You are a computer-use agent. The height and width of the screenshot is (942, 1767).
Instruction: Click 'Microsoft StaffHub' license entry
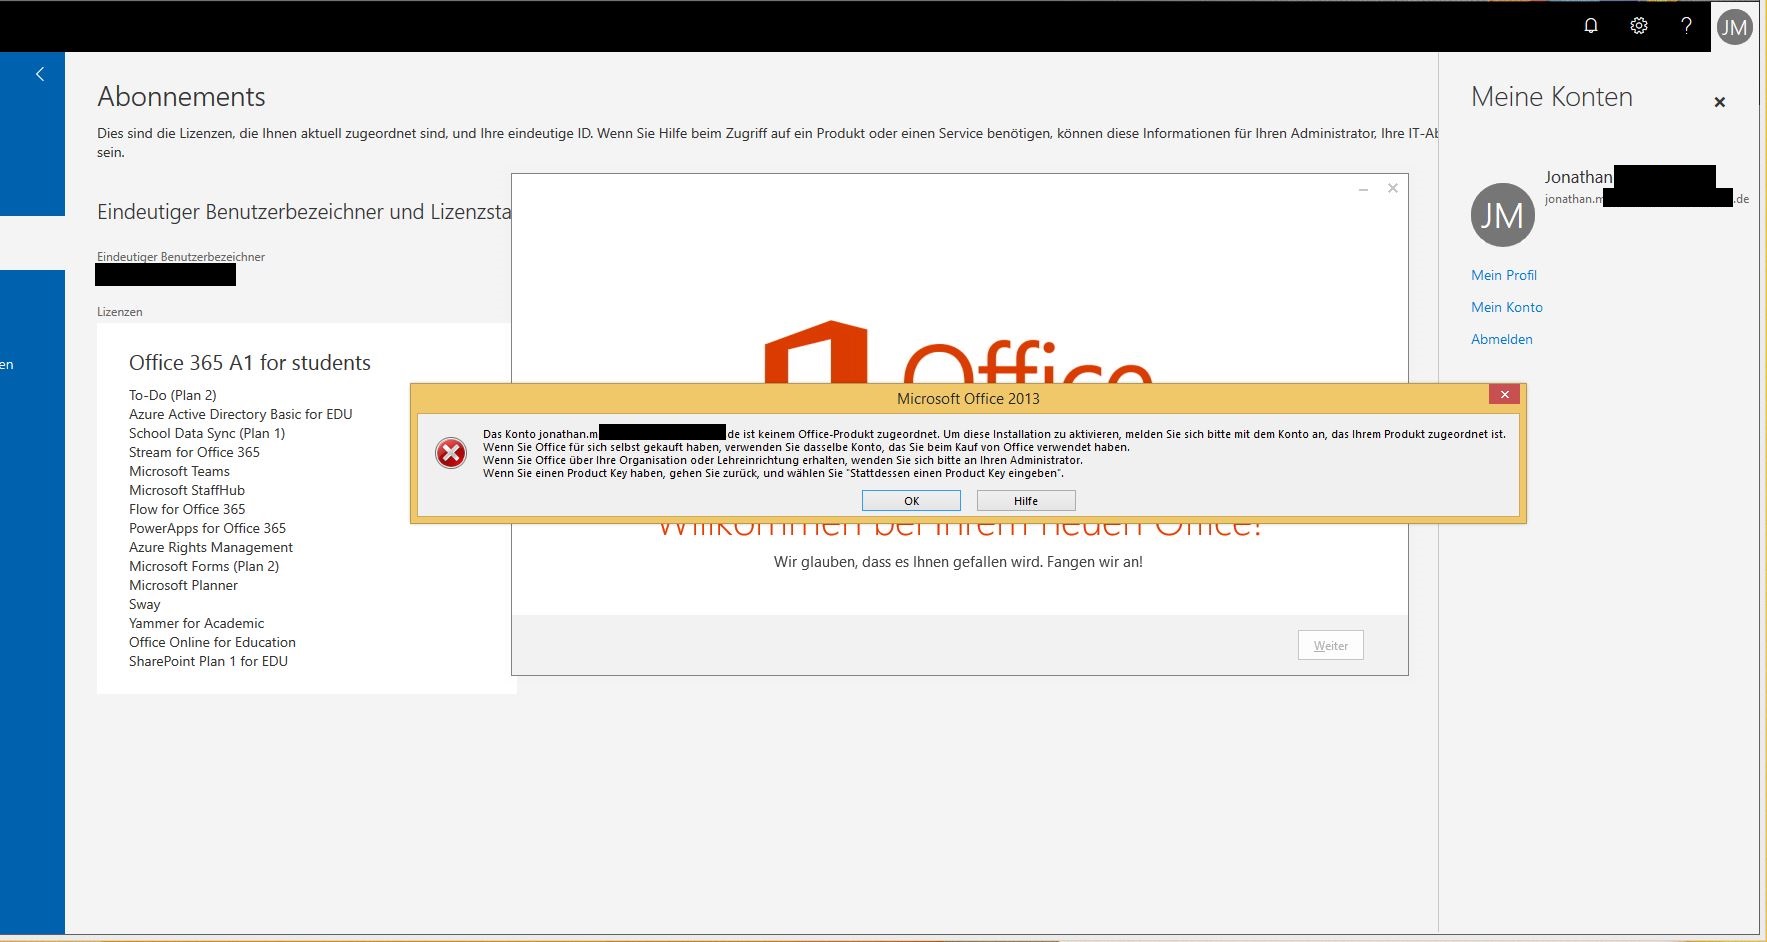(187, 490)
